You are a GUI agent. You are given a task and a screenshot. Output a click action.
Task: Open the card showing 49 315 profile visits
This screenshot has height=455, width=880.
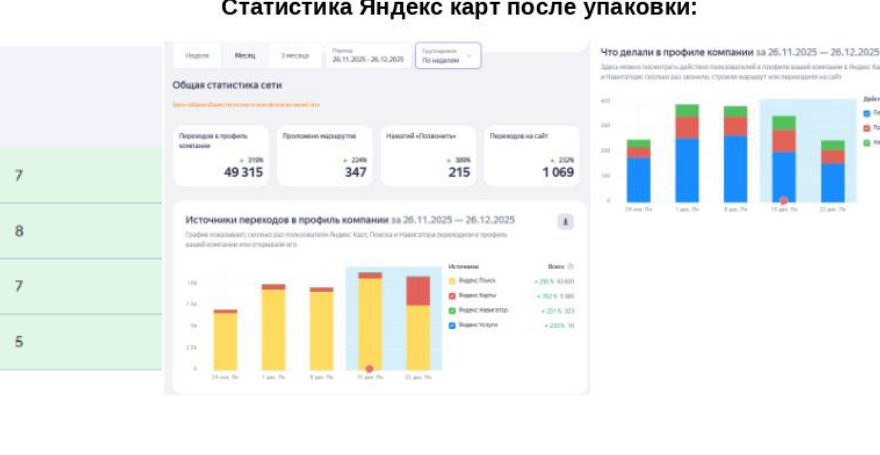221,156
